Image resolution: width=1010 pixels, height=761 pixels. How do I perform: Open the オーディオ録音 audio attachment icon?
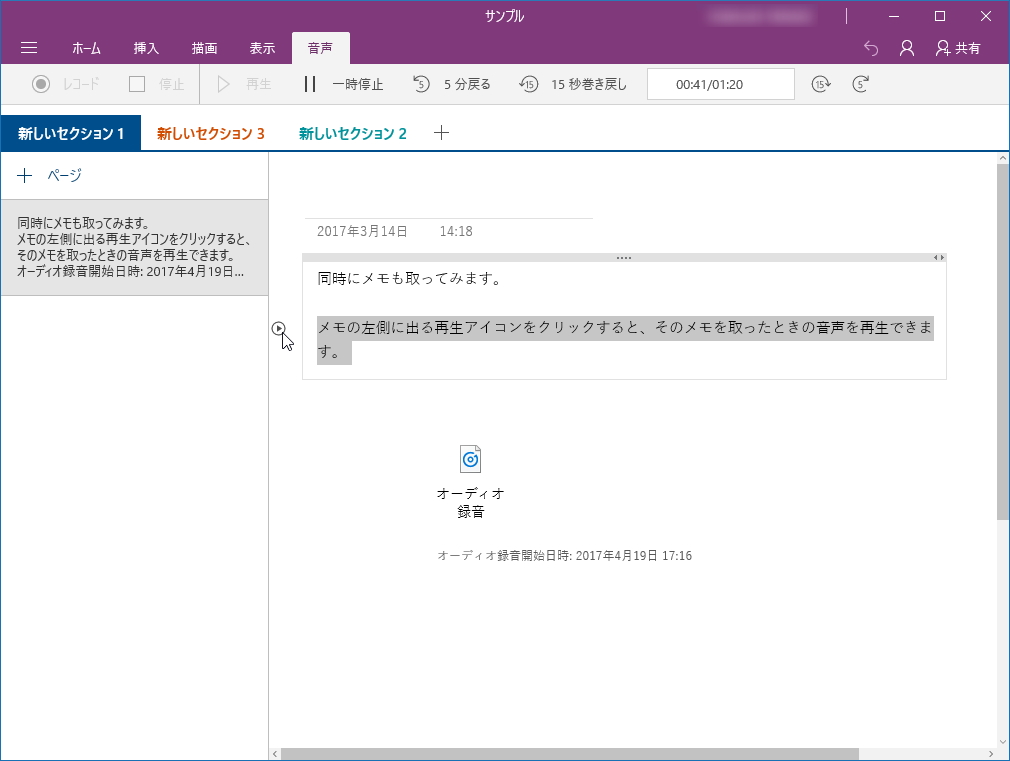click(x=470, y=458)
